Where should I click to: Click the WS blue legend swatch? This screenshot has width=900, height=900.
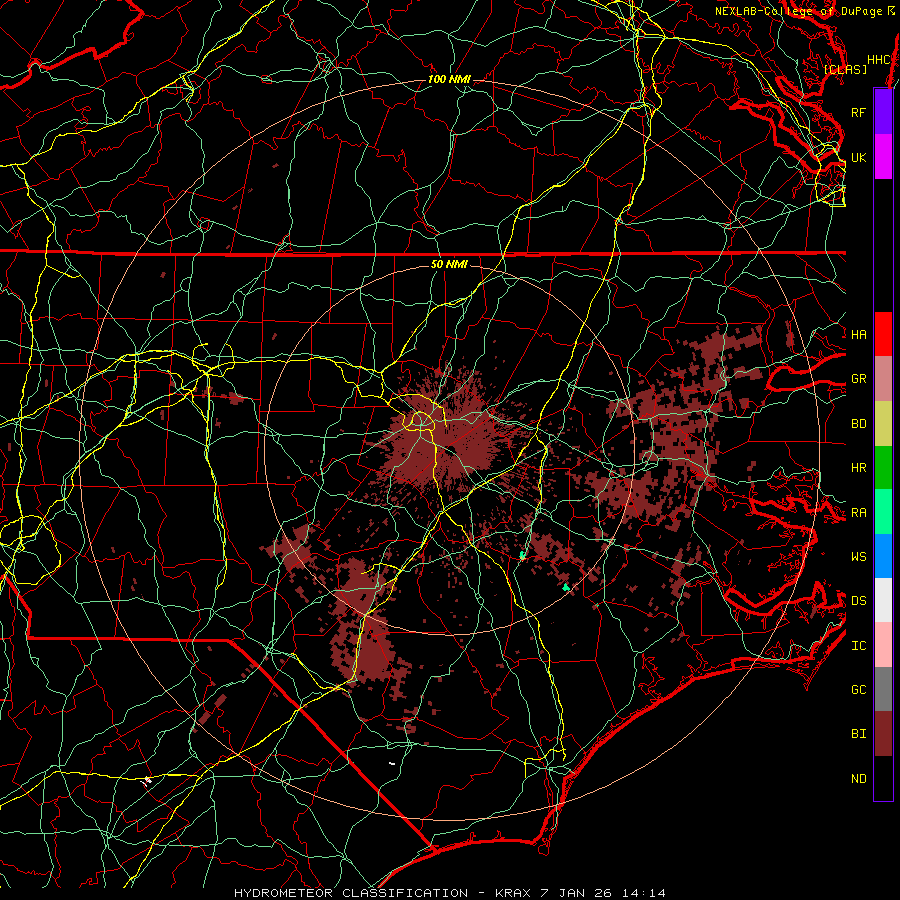click(x=883, y=556)
